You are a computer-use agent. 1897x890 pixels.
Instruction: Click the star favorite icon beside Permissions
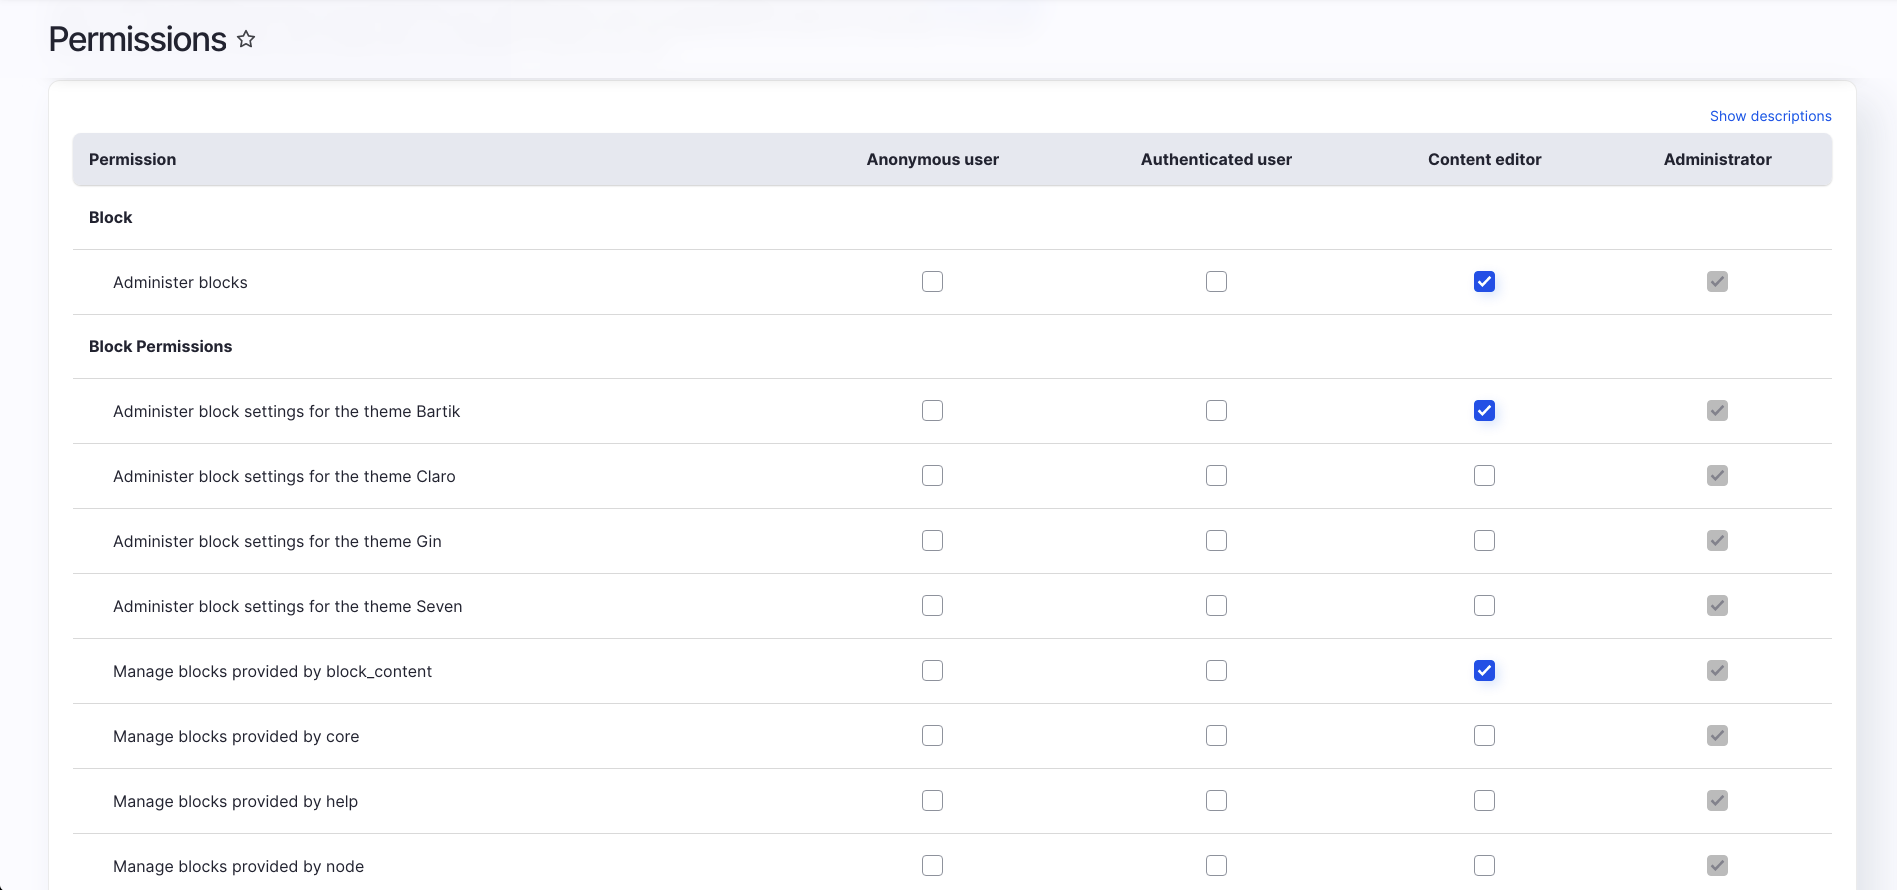[246, 39]
